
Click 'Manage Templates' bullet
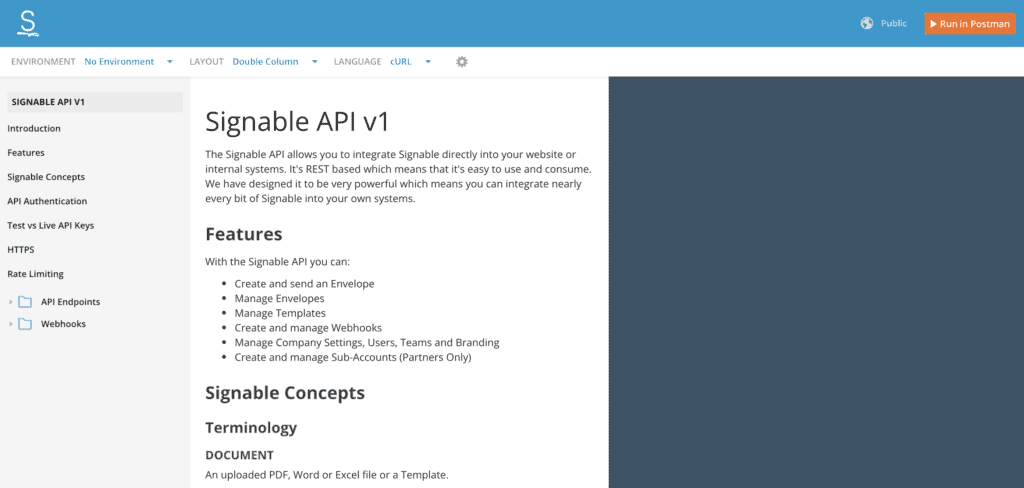(x=280, y=313)
